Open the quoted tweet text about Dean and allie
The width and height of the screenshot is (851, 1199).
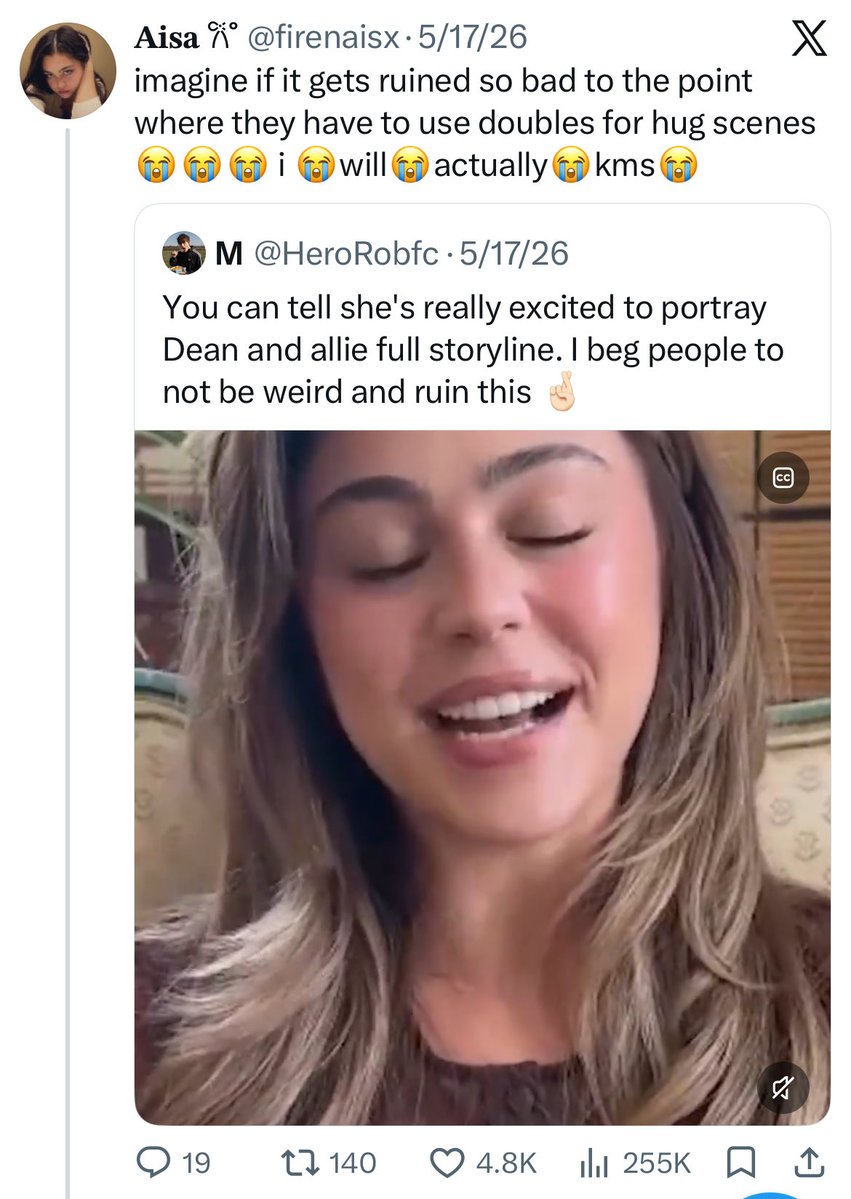tap(473, 349)
